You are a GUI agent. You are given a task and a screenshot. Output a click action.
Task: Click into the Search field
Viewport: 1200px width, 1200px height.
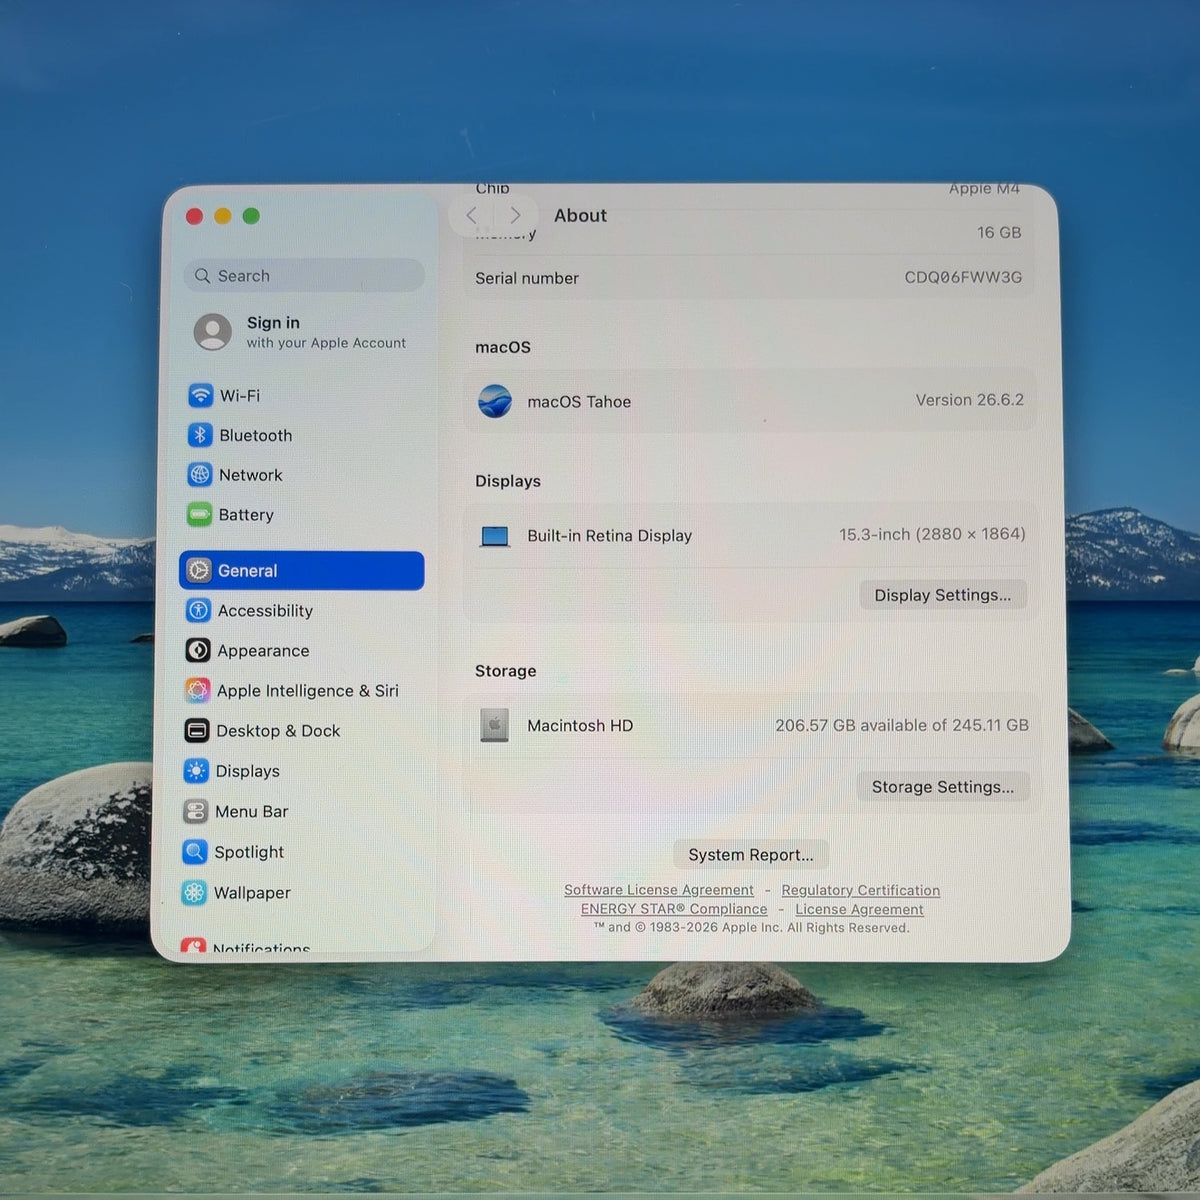point(304,276)
